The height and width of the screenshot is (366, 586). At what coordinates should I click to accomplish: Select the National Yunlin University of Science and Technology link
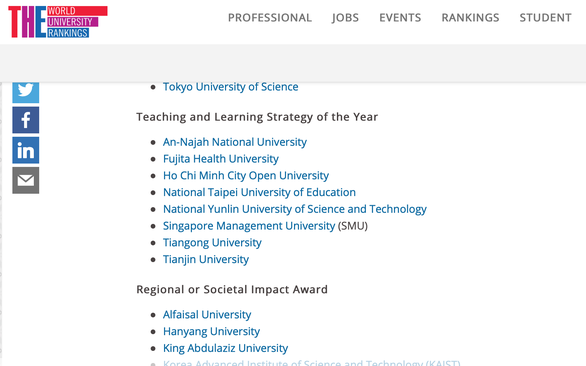coord(295,209)
